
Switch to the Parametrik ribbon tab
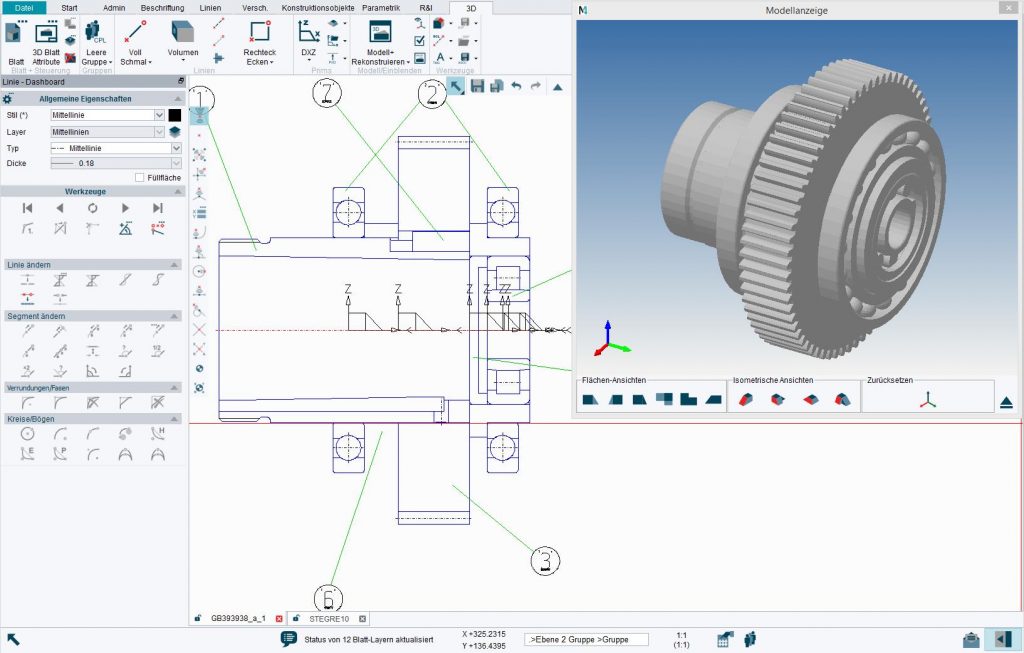380,7
